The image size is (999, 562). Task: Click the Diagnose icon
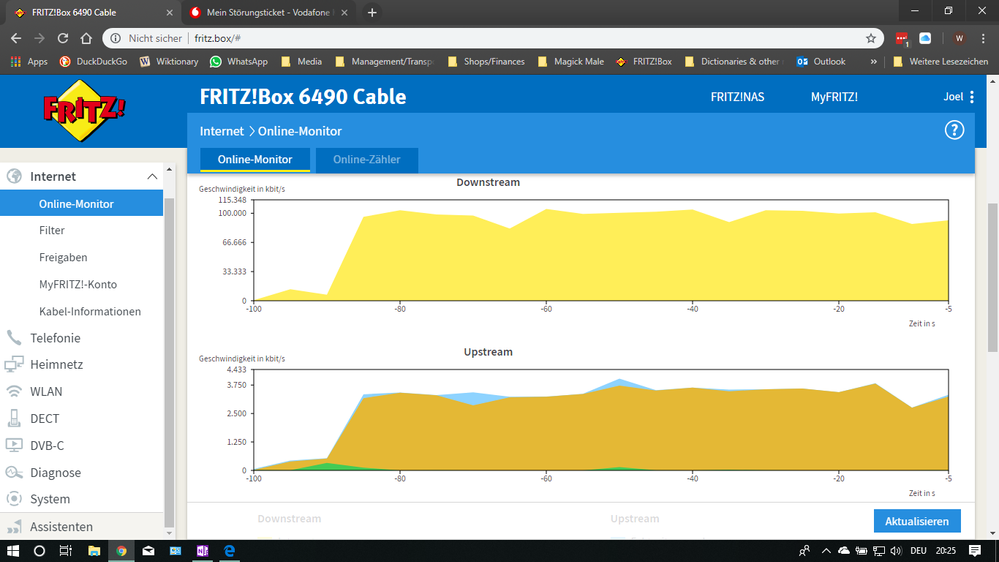point(14,472)
